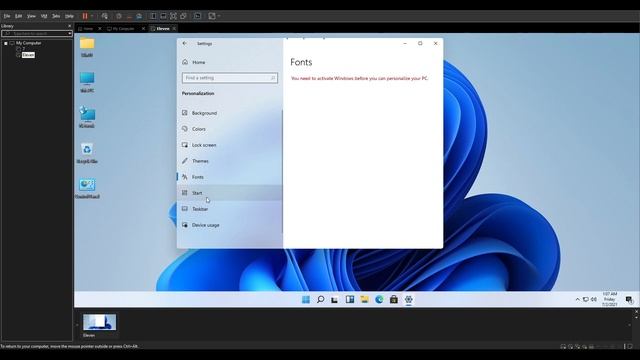Image resolution: width=640 pixels, height=360 pixels.
Task: Switch to the My Computer tab
Action: (x=122, y=29)
